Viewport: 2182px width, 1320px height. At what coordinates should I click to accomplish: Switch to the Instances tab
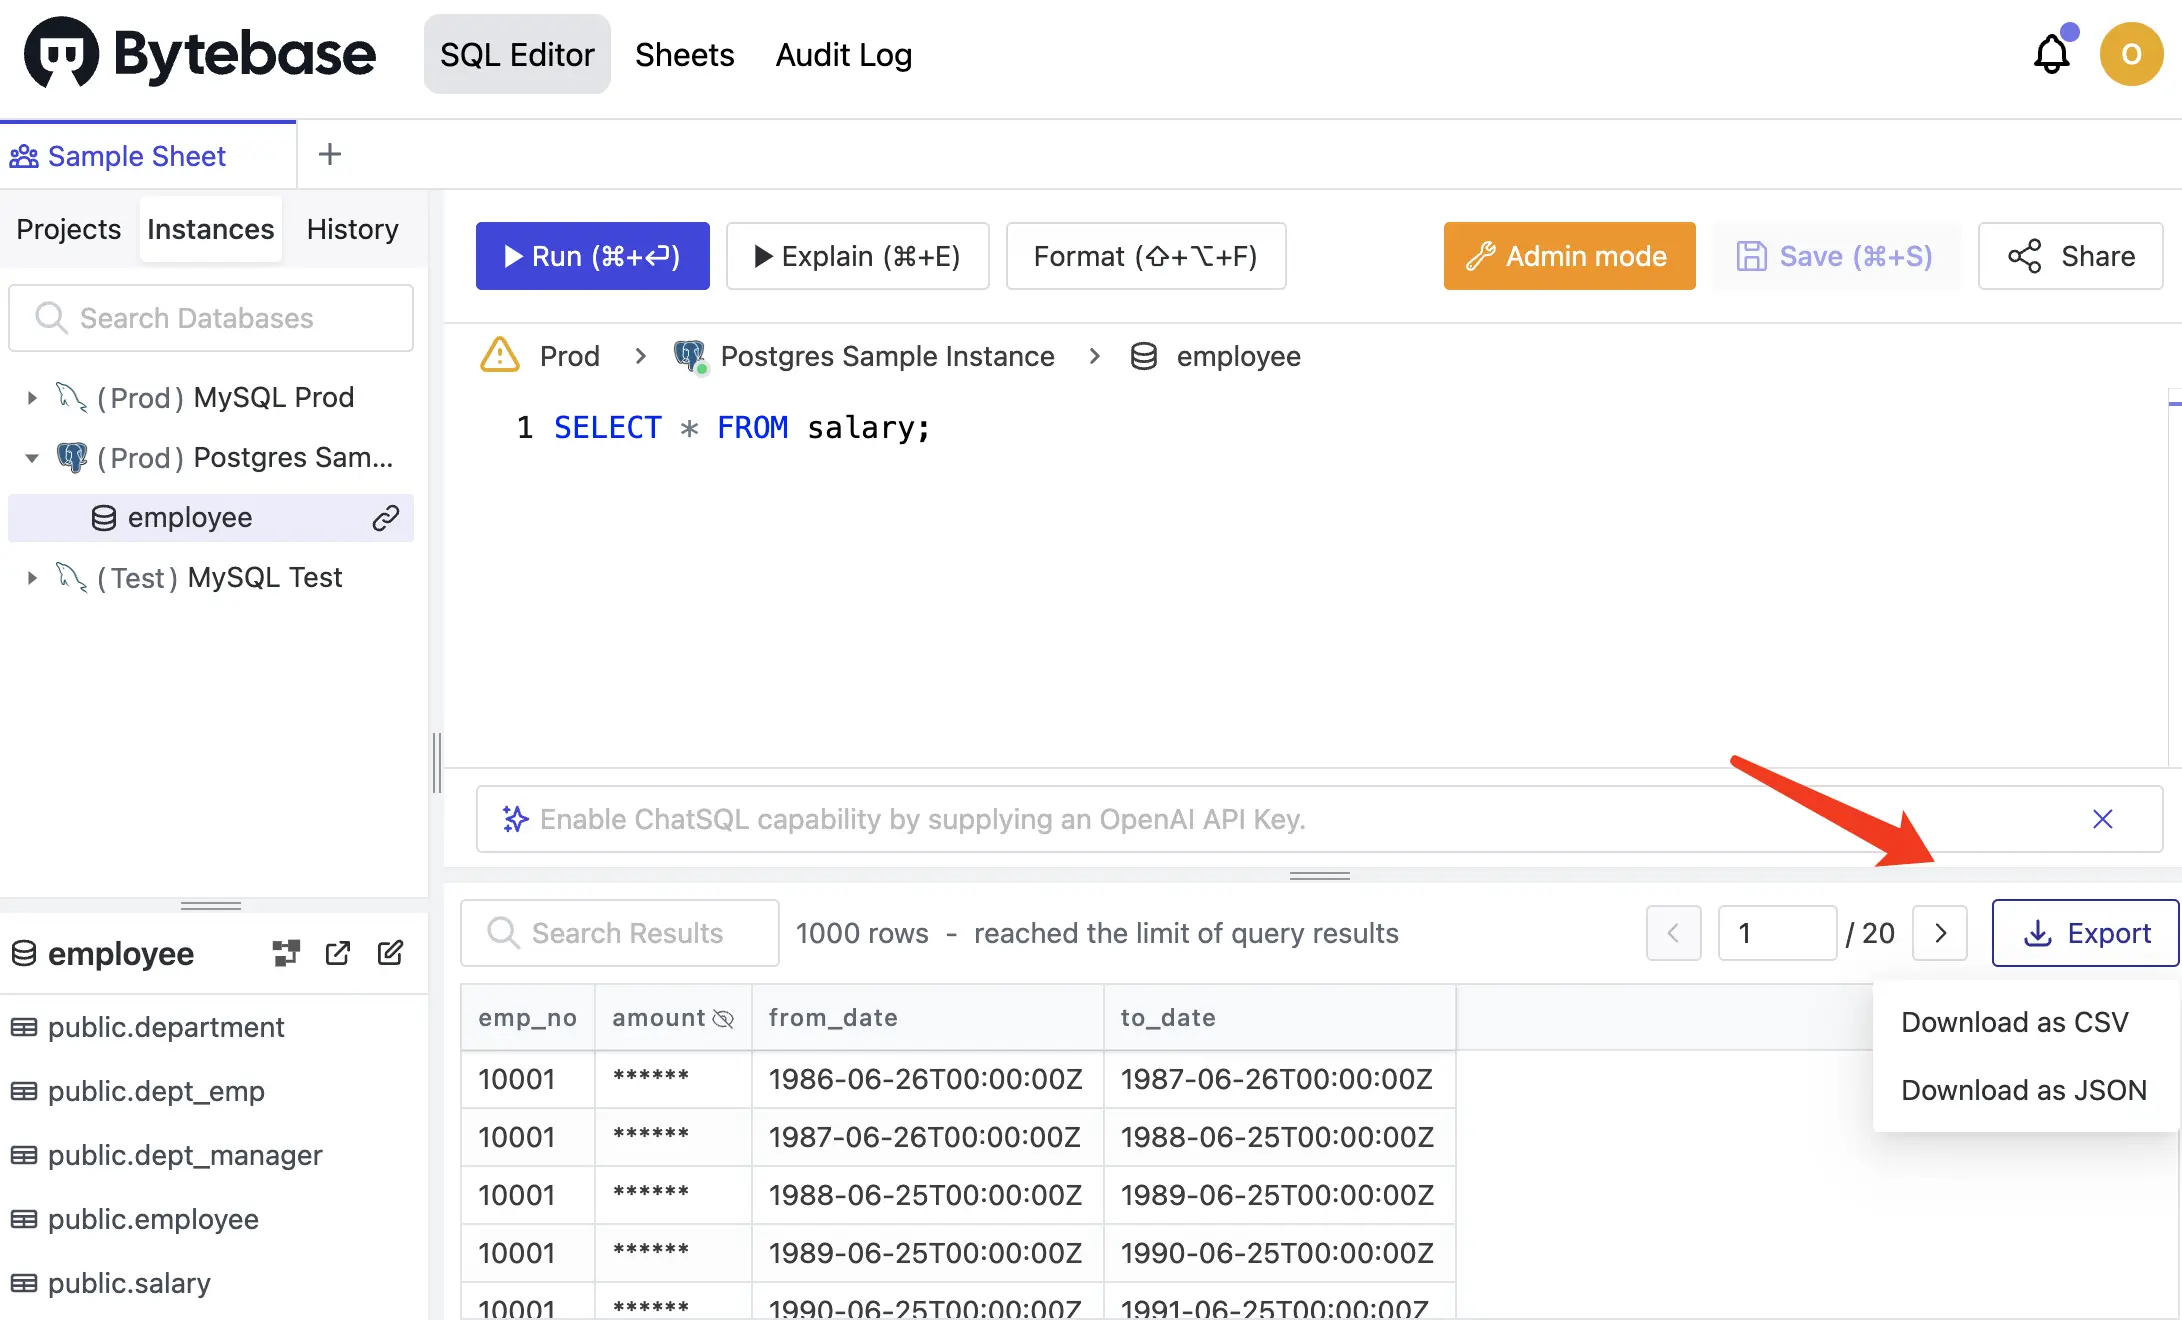210,229
